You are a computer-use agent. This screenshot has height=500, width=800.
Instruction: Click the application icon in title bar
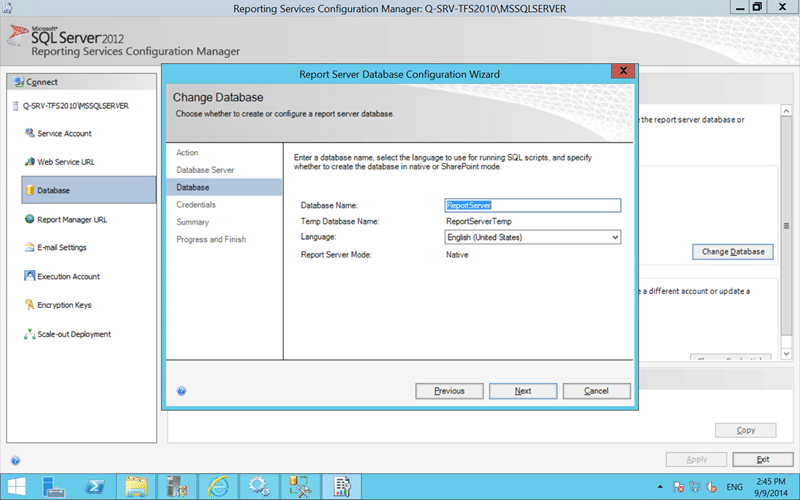(x=7, y=8)
